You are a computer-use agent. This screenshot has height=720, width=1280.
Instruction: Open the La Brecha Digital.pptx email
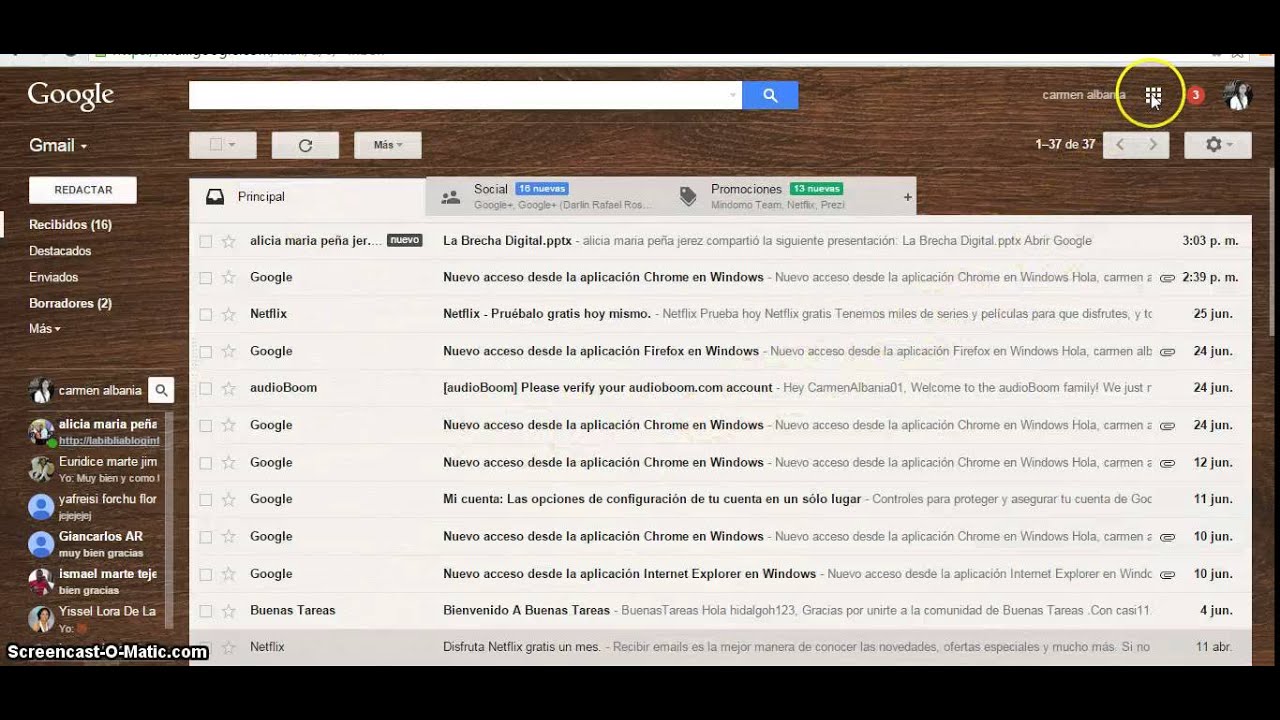(x=720, y=241)
